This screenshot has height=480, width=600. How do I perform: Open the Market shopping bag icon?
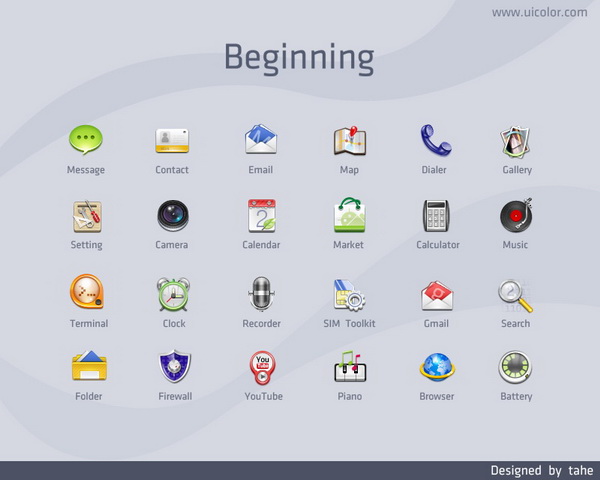pyautogui.click(x=349, y=215)
